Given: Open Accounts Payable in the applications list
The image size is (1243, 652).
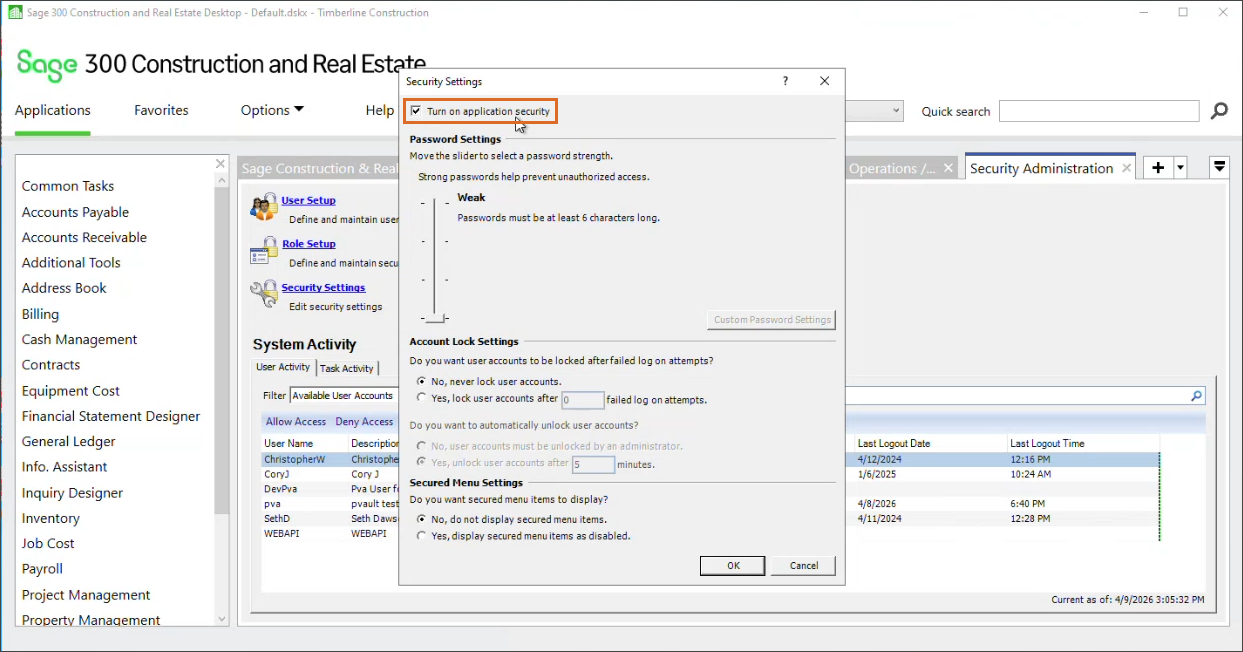Looking at the screenshot, I should (x=75, y=212).
